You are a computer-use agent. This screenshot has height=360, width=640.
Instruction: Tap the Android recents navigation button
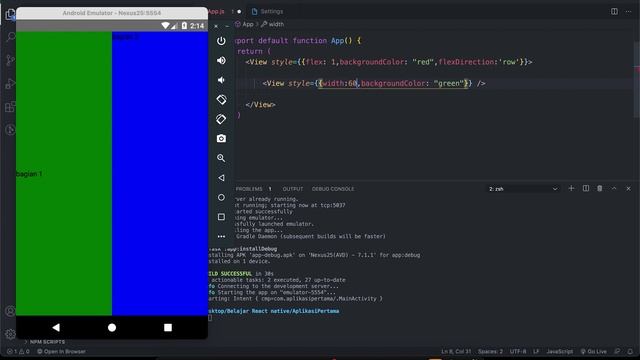tap(168, 327)
